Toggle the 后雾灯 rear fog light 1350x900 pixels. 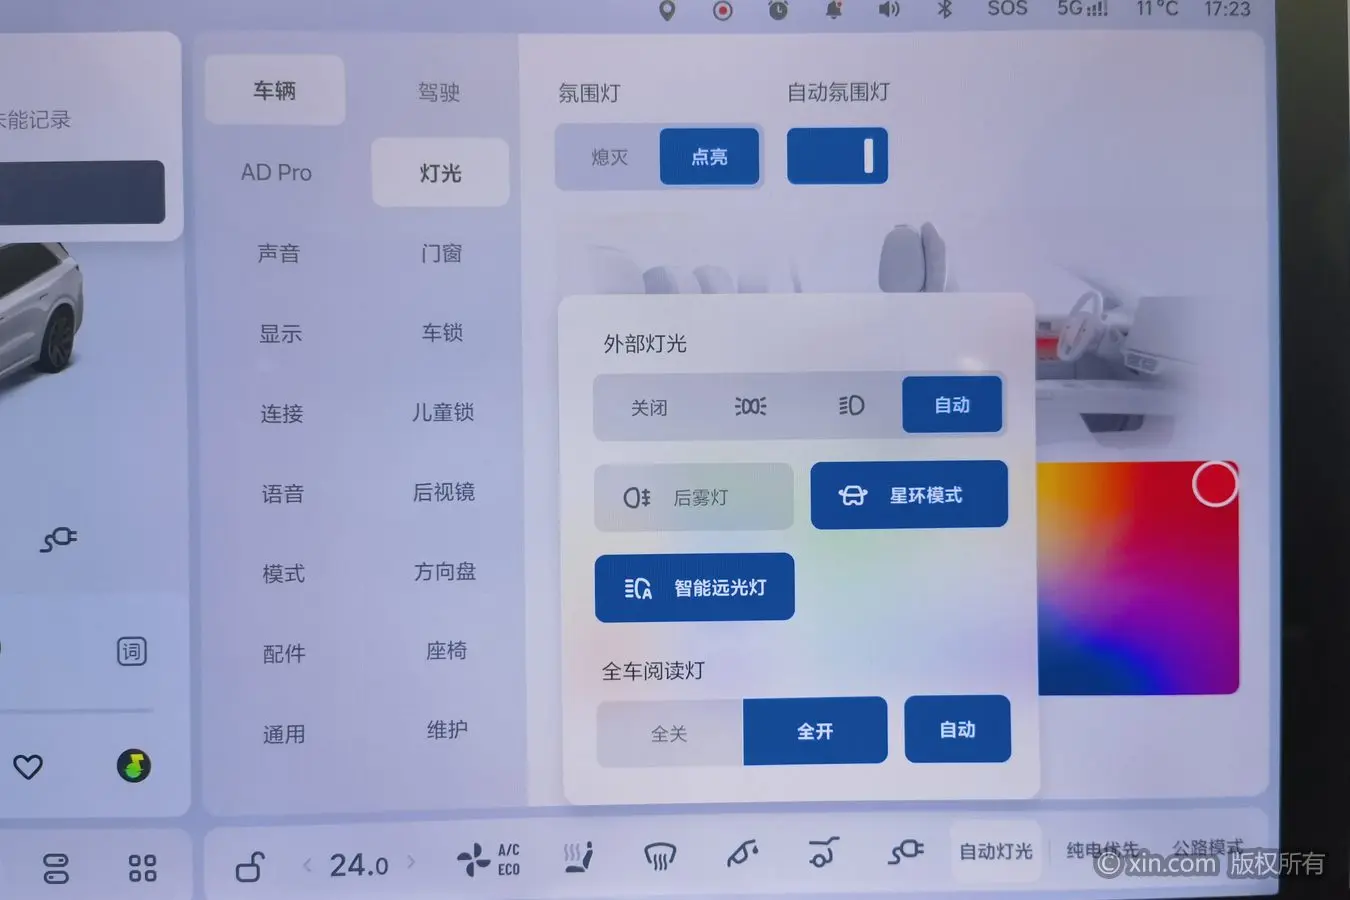(x=694, y=497)
